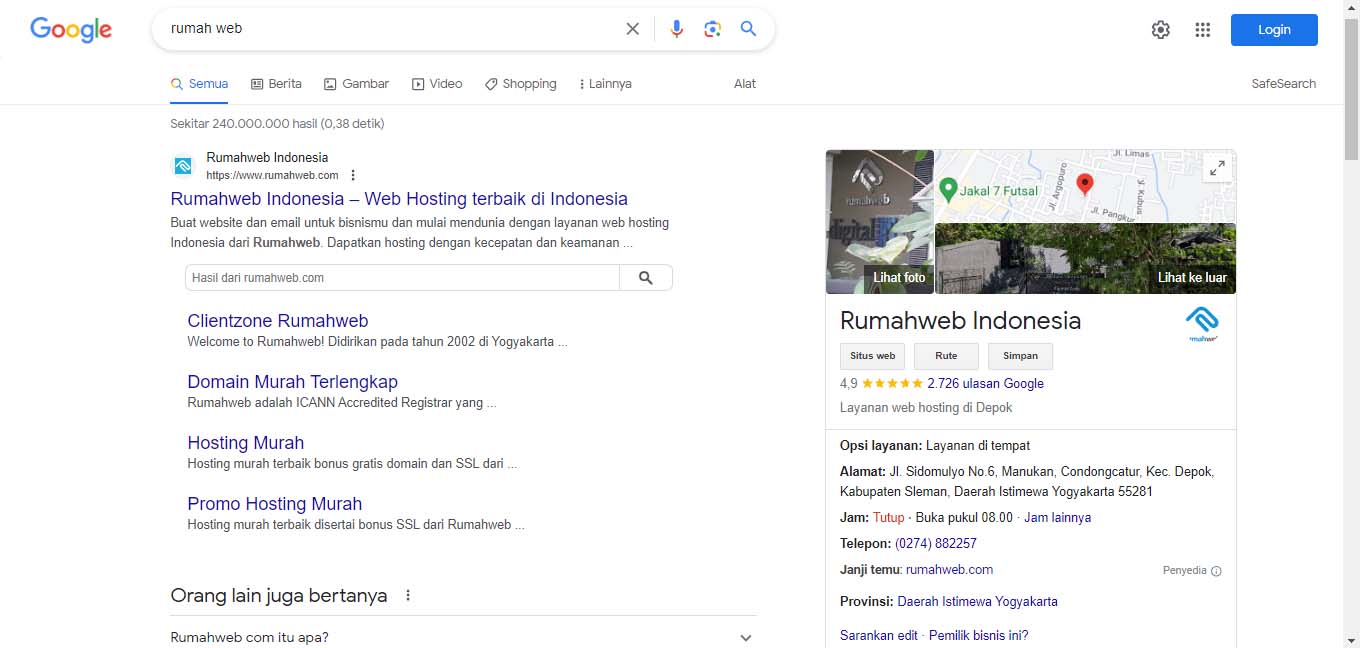Open the Clientzone Rumahweb sitelink
Image resolution: width=1360 pixels, height=648 pixels.
tap(278, 321)
